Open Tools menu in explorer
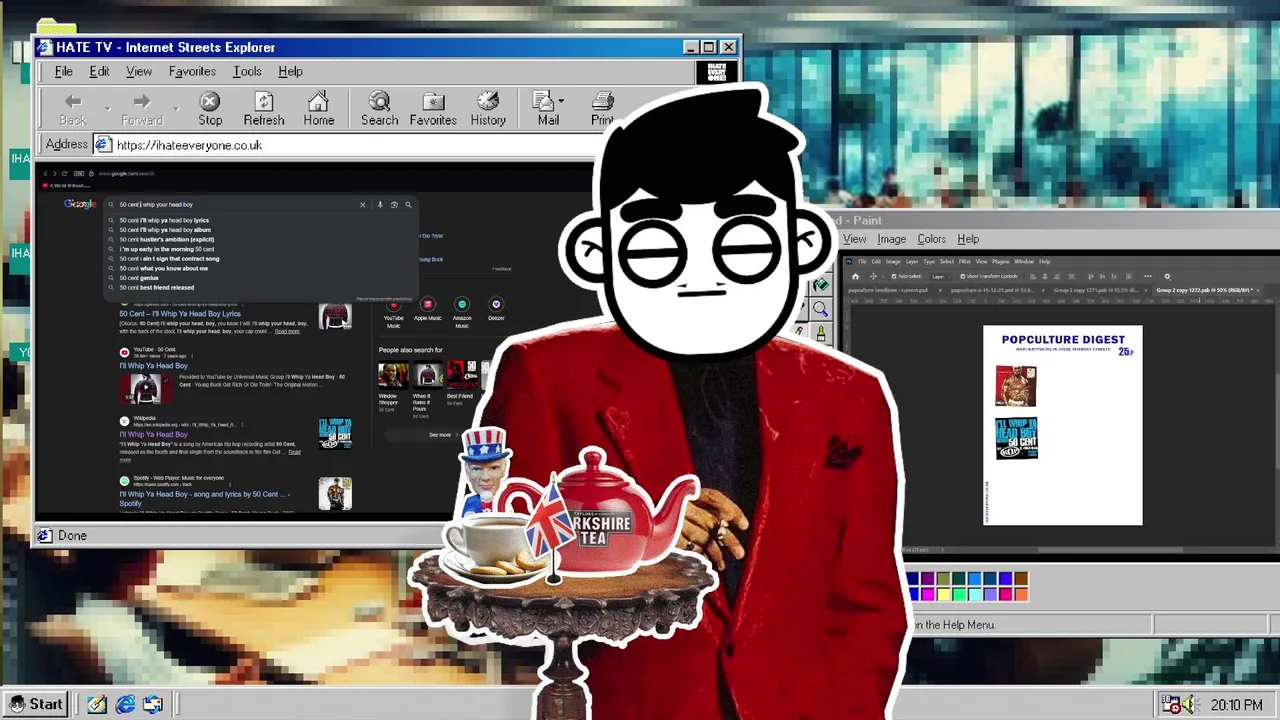Screen dimensions: 1280x720 (247, 71)
